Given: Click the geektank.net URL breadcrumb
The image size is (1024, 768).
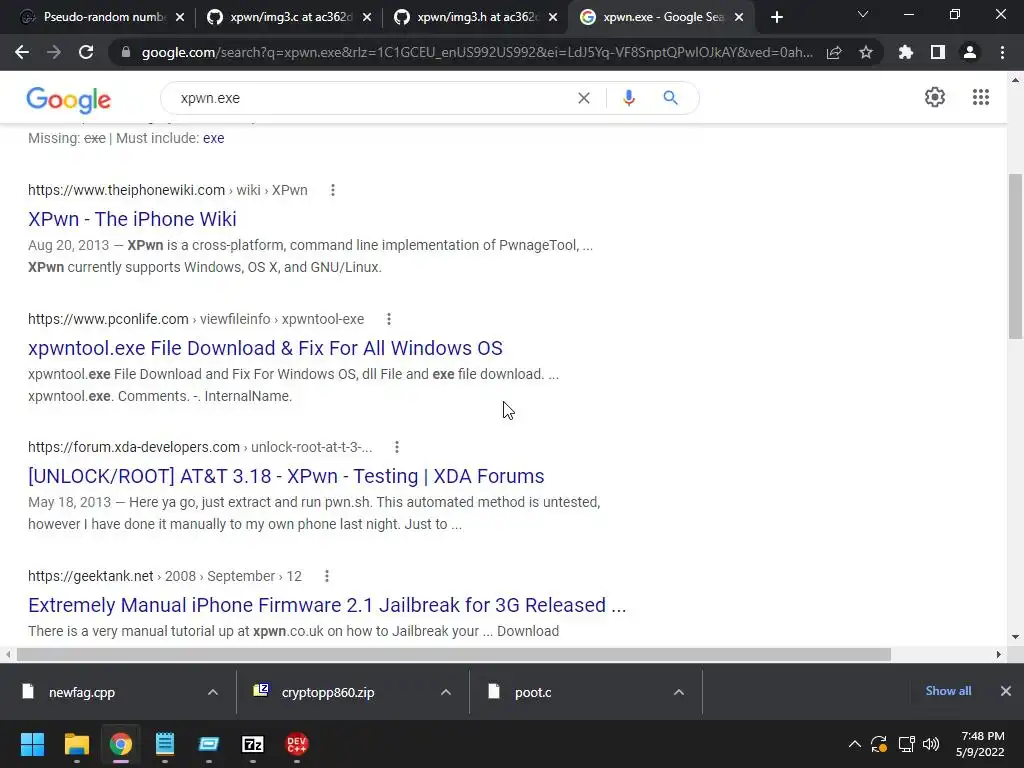Looking at the screenshot, I should (165, 576).
